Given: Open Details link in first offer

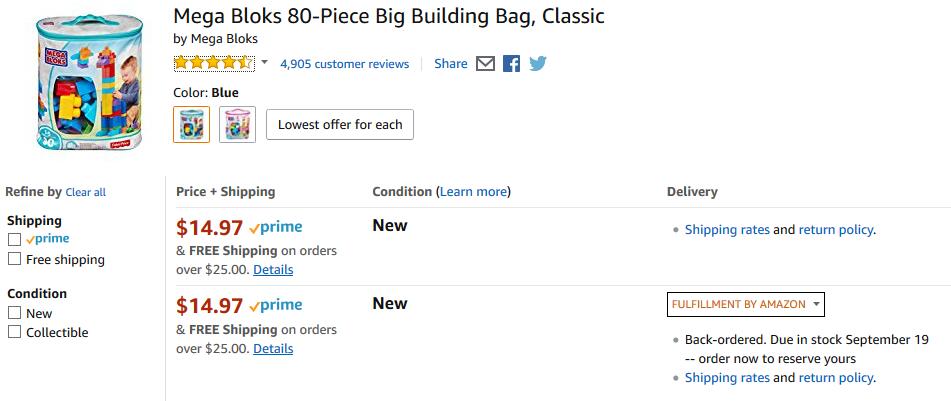Looking at the screenshot, I should pyautogui.click(x=273, y=269).
